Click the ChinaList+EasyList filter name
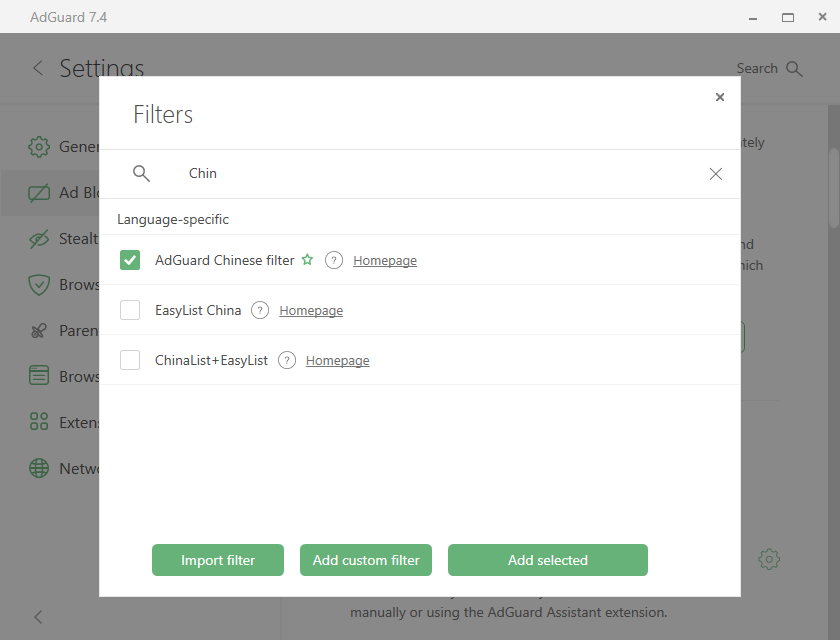The width and height of the screenshot is (840, 640). pos(211,360)
